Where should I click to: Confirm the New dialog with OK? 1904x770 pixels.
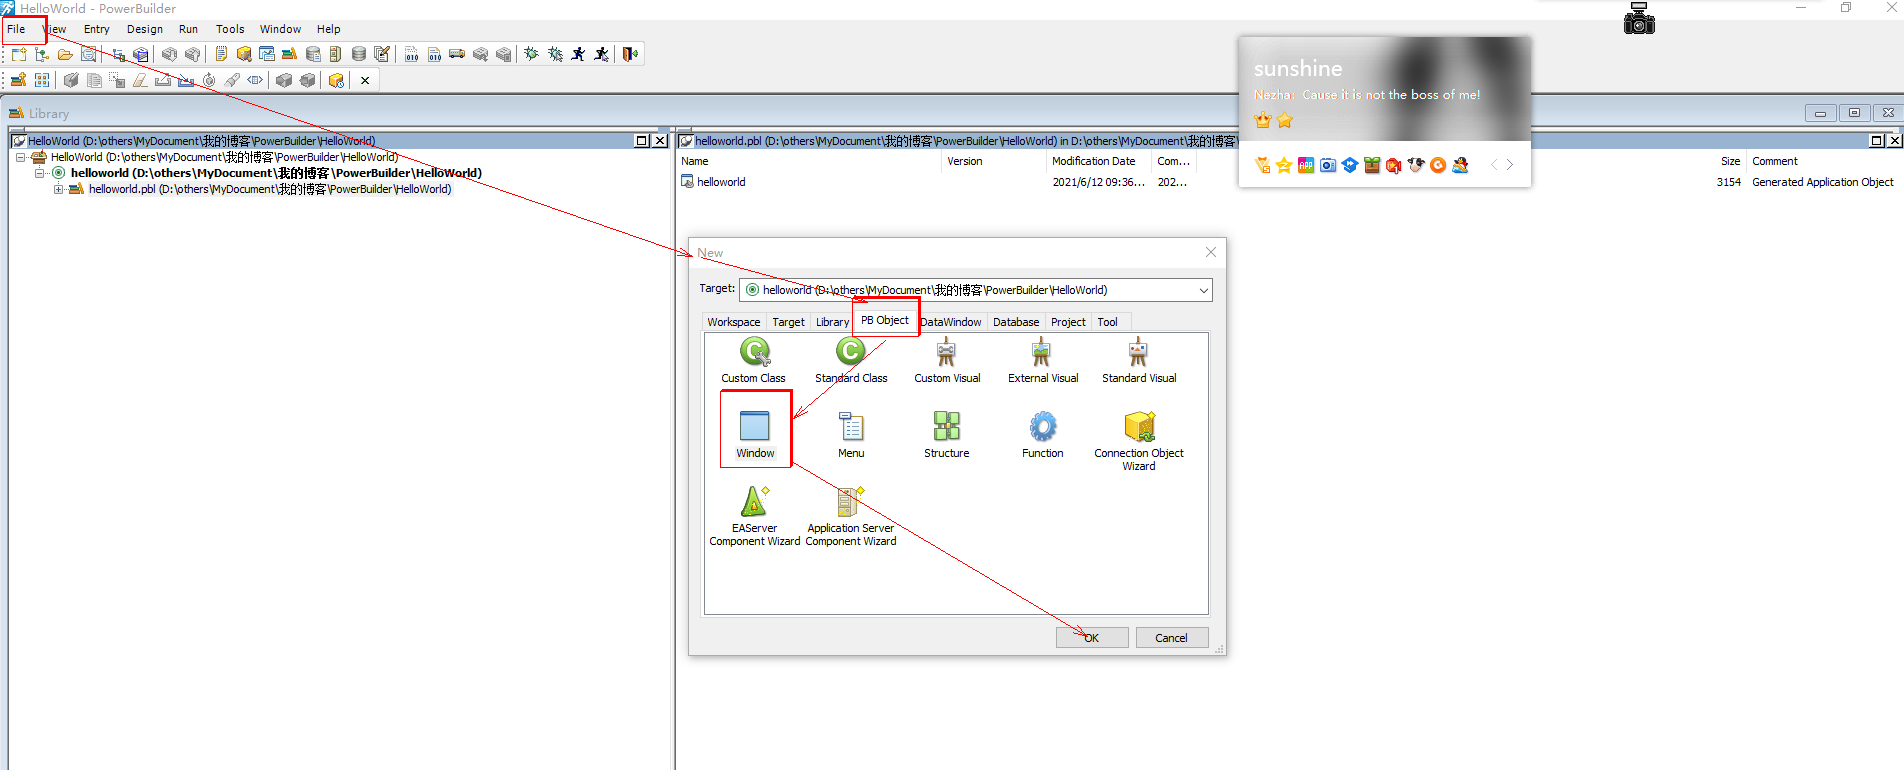tap(1092, 638)
